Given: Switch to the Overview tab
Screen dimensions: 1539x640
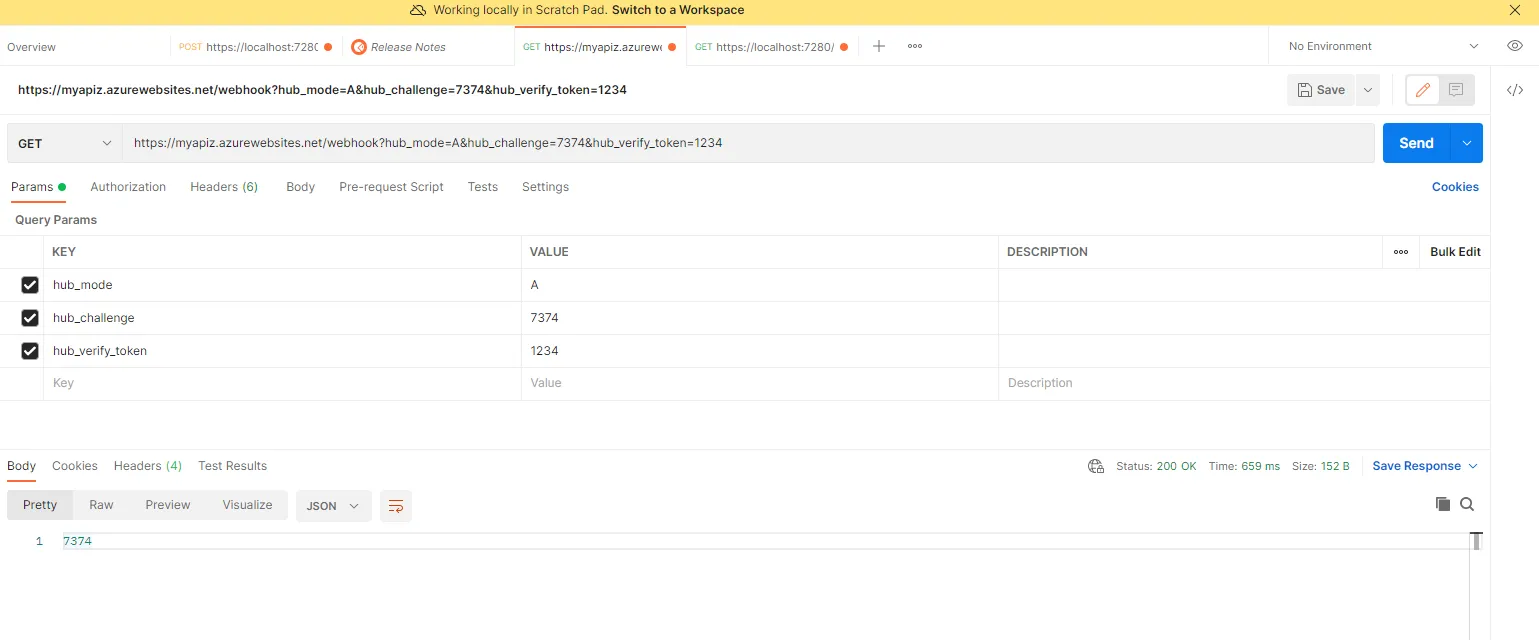Looking at the screenshot, I should coord(32,47).
